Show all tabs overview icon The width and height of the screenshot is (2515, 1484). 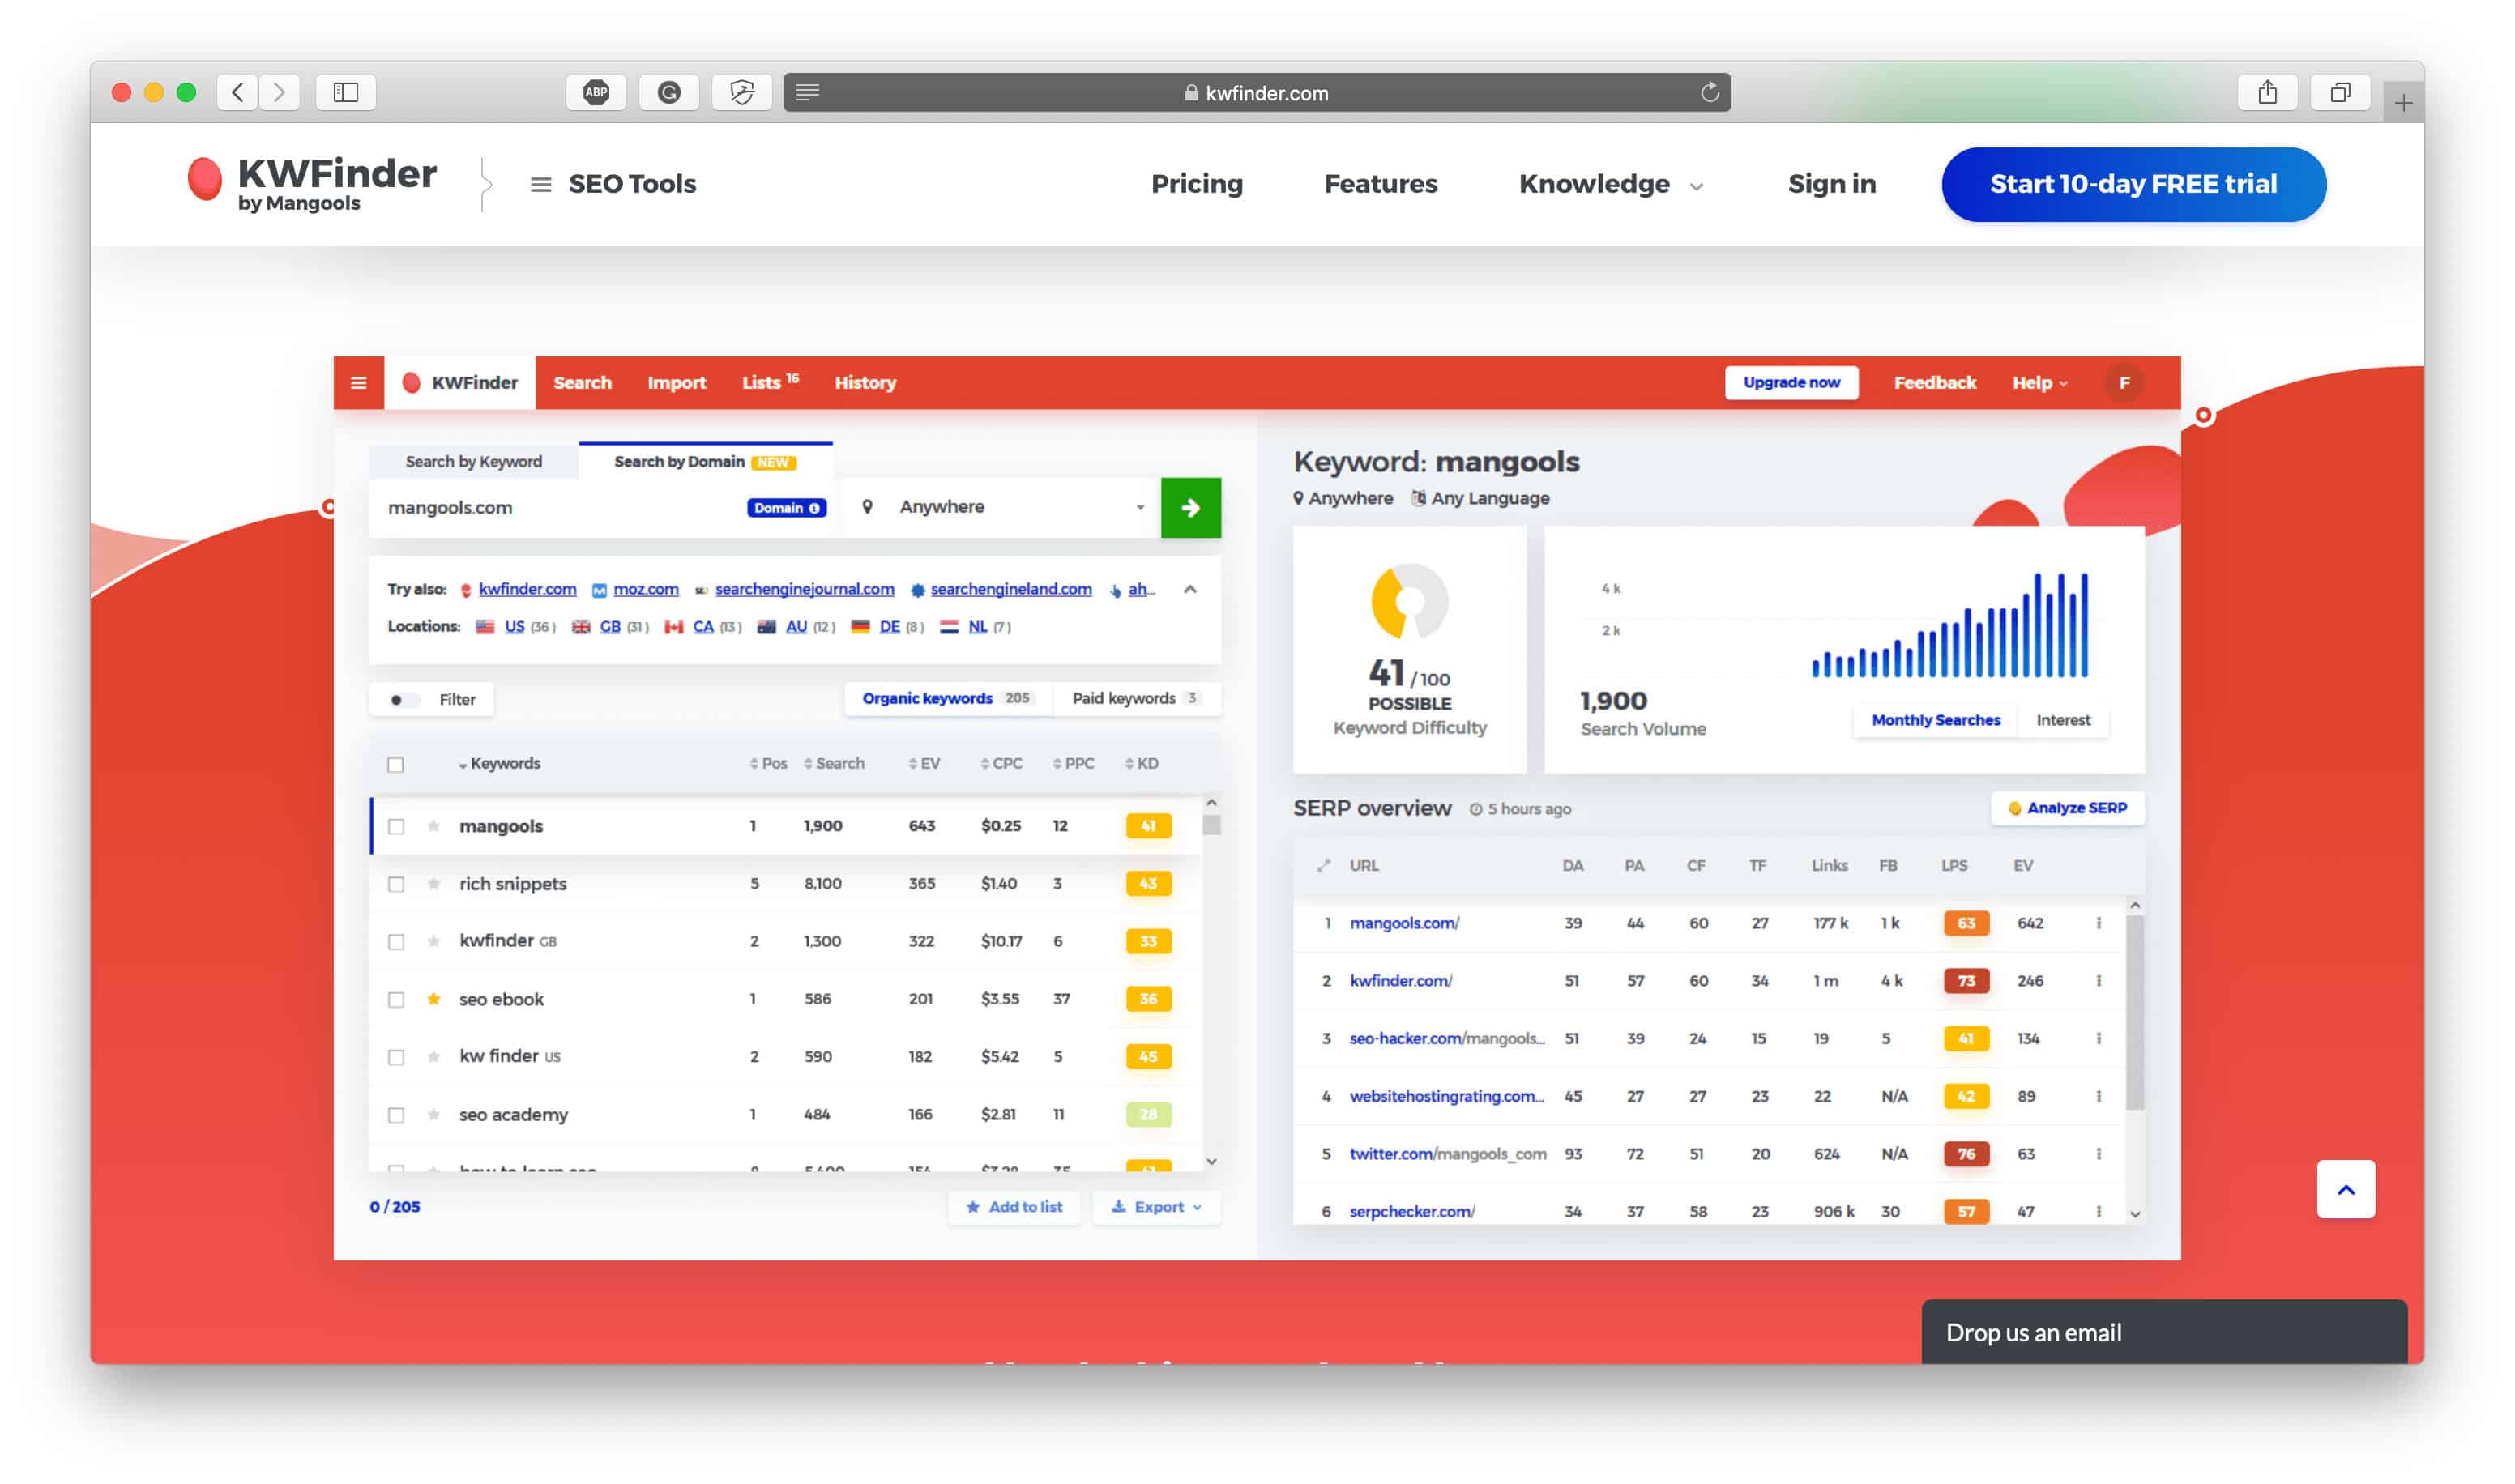tap(2340, 93)
